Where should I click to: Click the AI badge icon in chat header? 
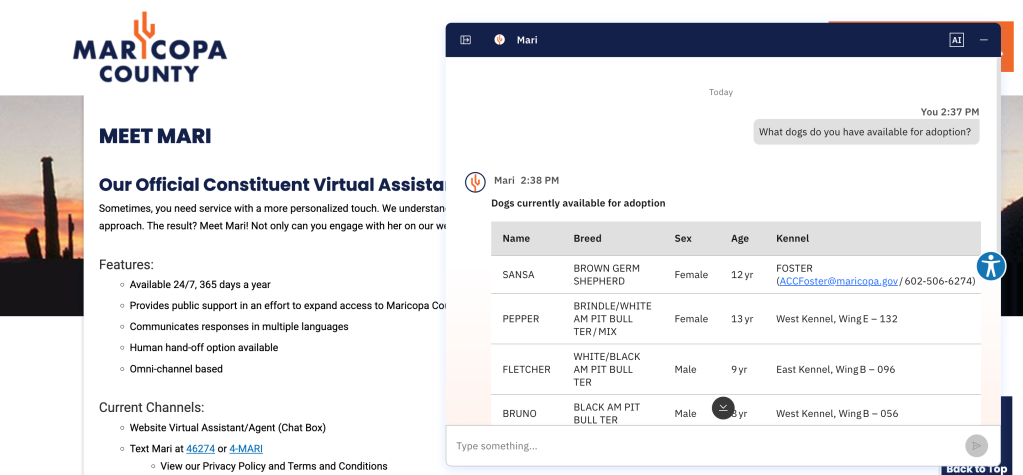click(x=956, y=40)
